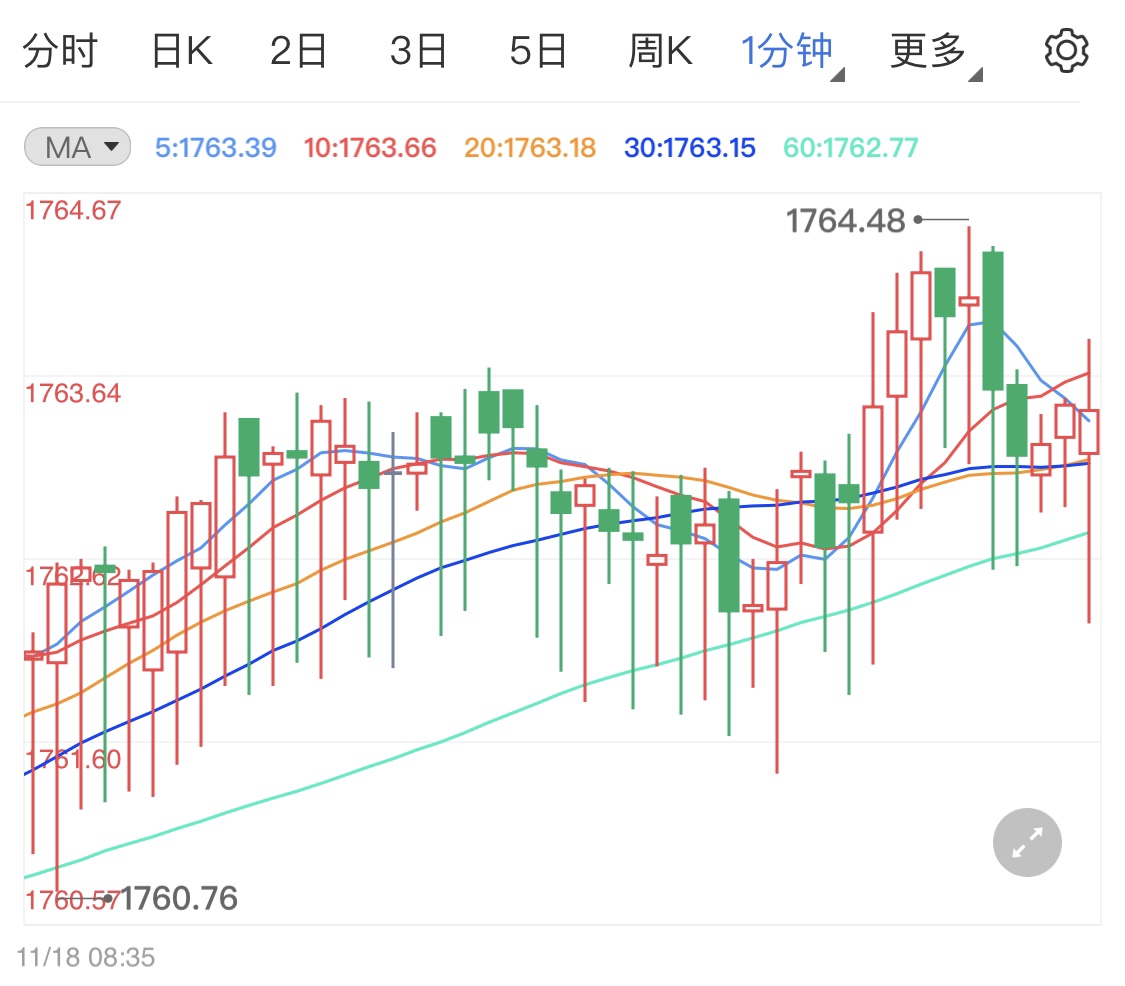
Task: Click the MA20 value 20:1763.18
Action: 529,148
